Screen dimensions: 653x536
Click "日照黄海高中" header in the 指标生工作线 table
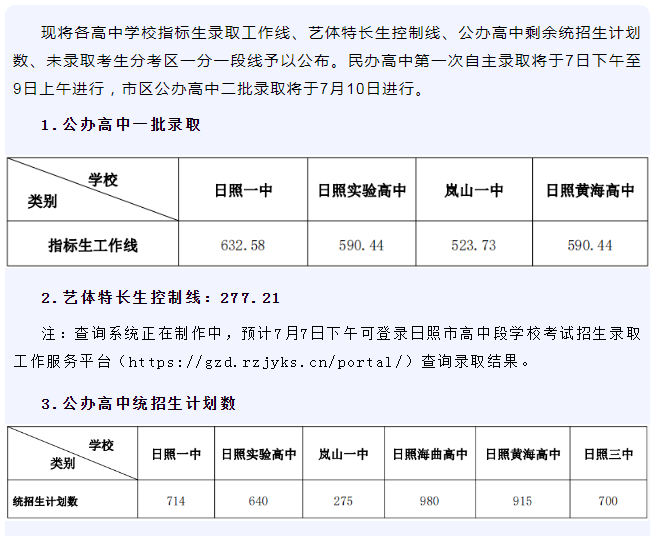(590, 190)
